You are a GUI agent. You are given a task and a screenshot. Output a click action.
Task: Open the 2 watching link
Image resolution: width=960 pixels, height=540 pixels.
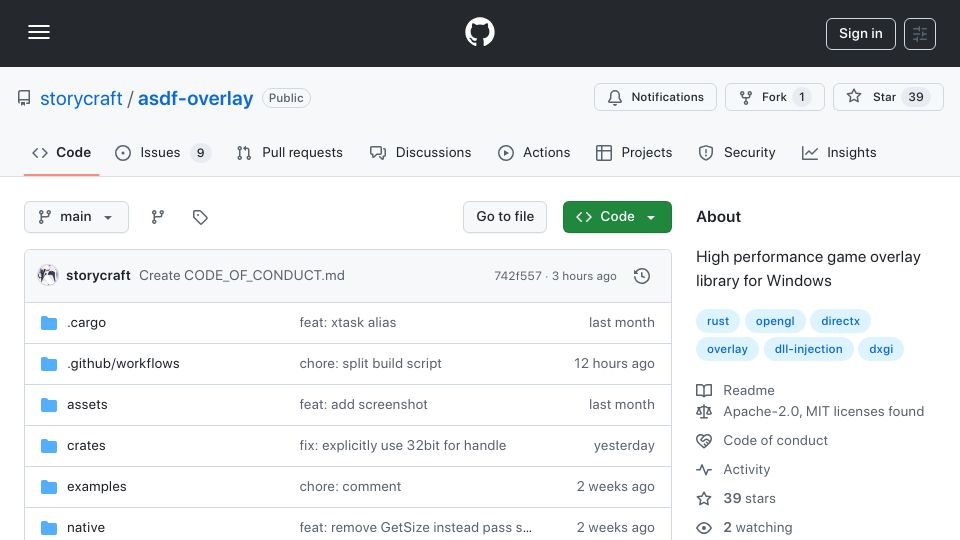tap(744, 528)
